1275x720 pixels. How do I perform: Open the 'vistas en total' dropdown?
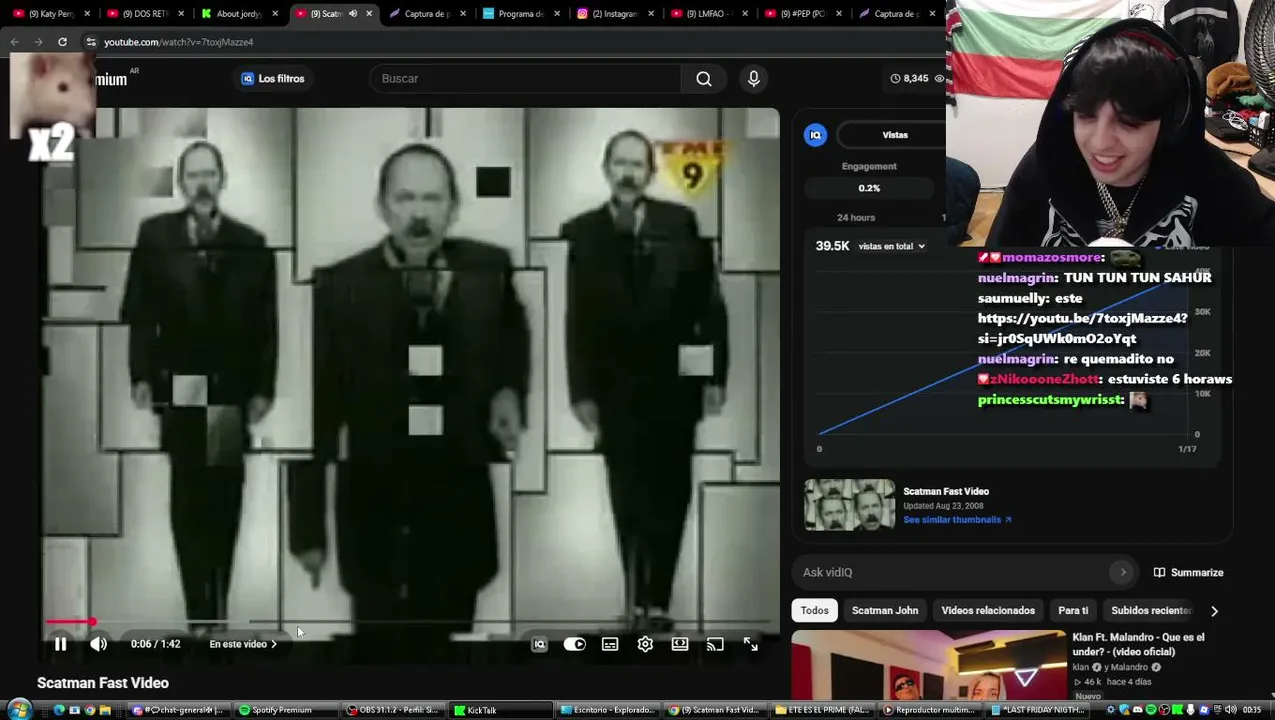pos(891,246)
